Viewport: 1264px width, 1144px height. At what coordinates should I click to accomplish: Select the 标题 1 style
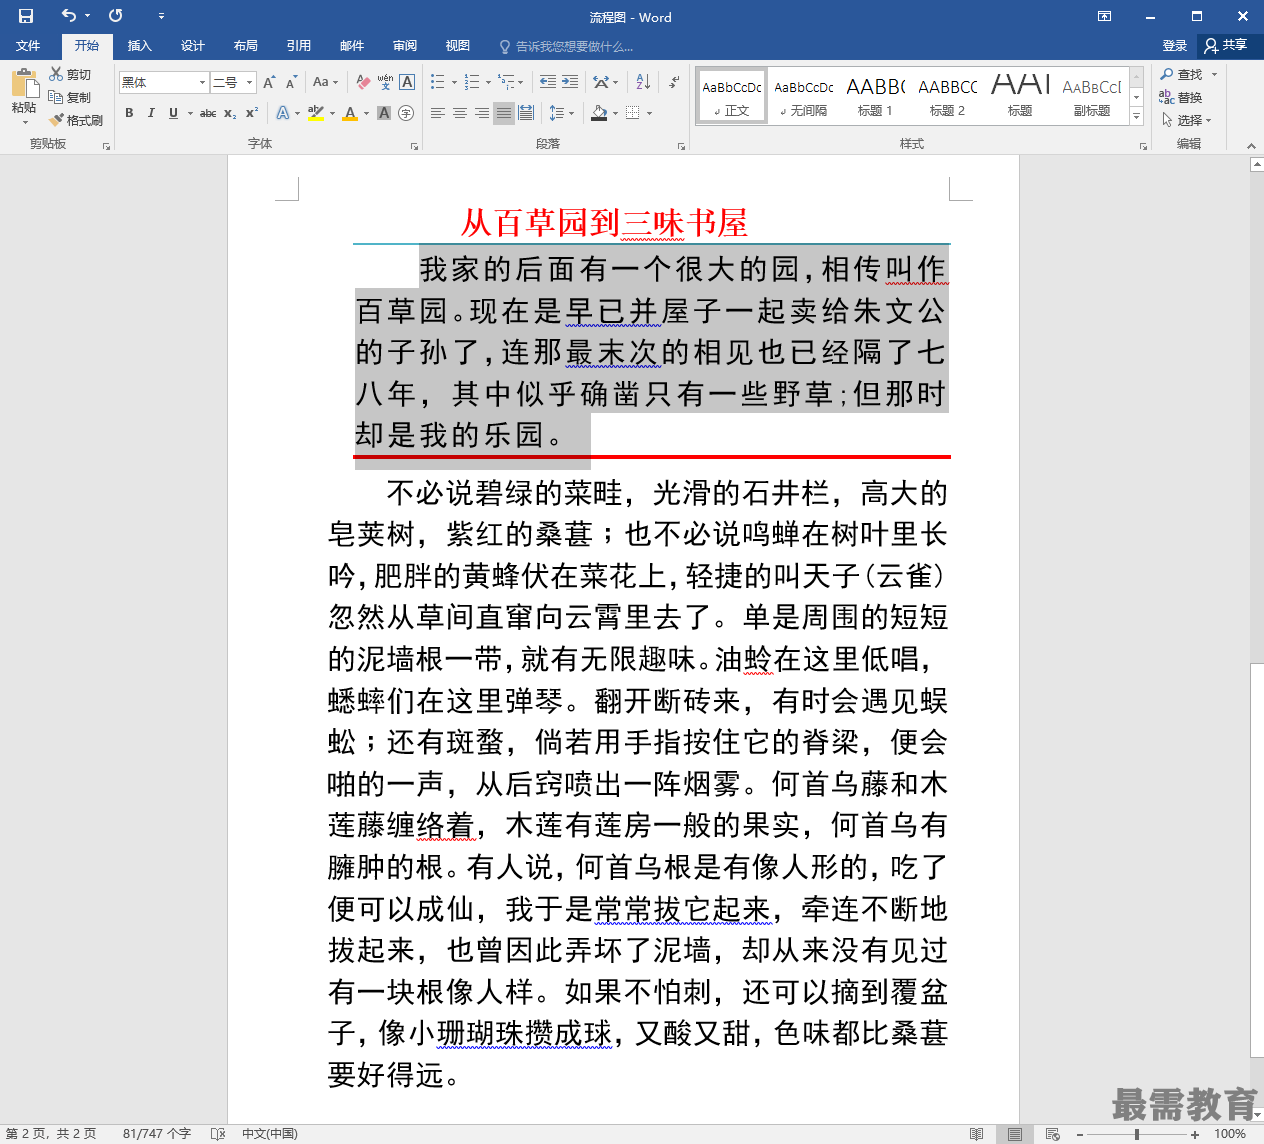pos(875,96)
